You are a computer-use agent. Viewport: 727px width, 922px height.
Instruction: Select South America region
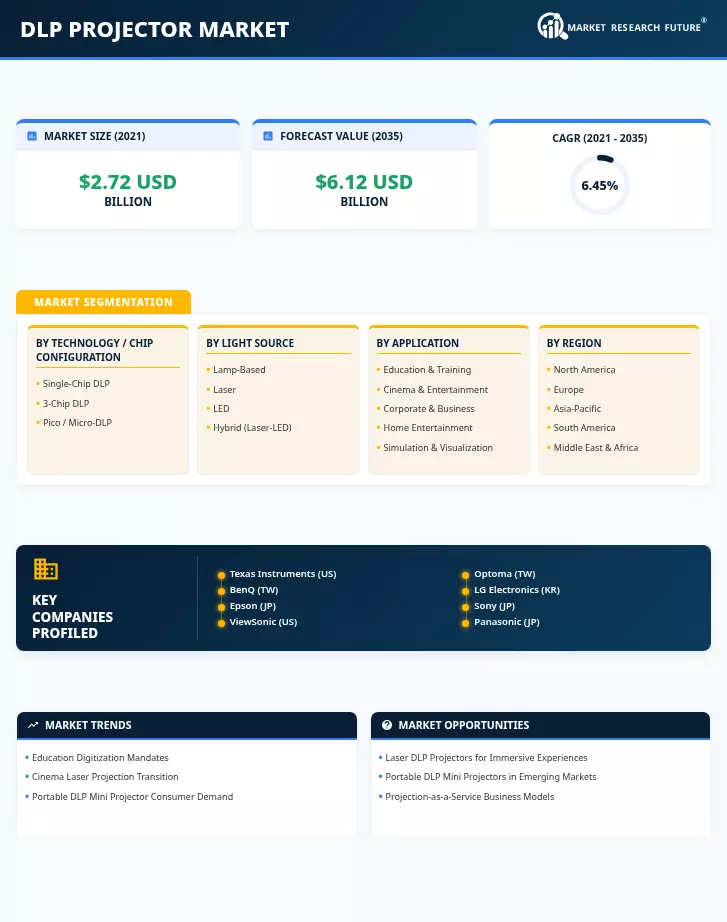pos(584,428)
